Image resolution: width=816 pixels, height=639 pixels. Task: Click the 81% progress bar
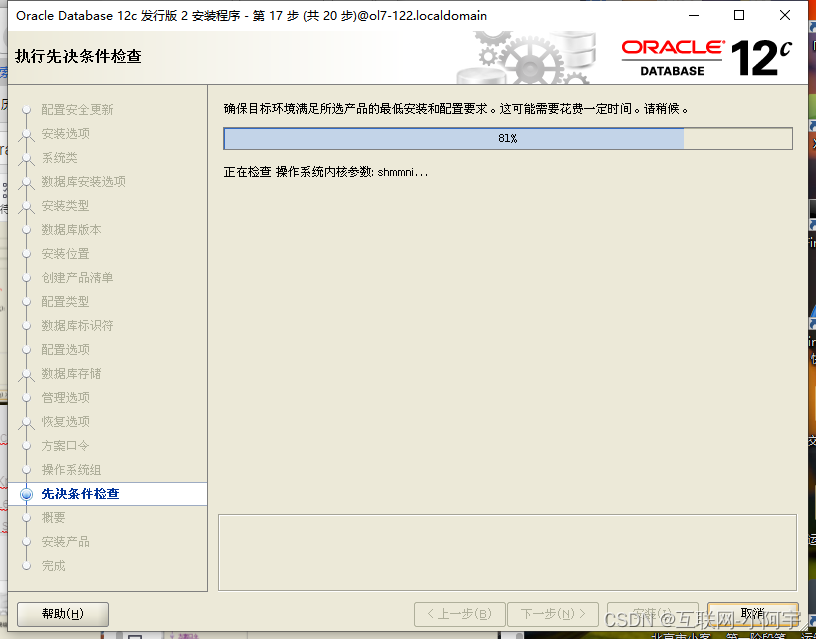(508, 138)
